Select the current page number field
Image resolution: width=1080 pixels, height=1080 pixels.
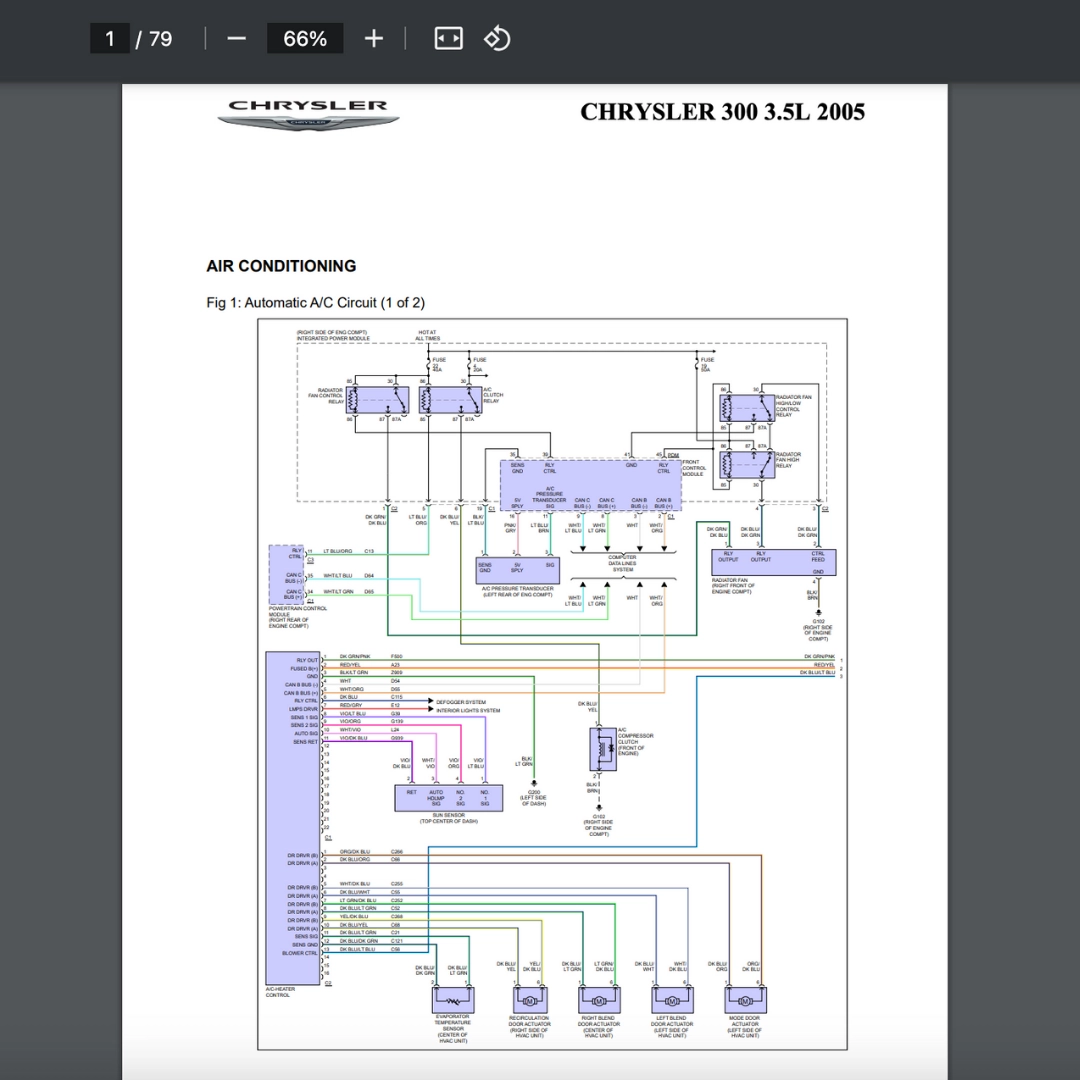pyautogui.click(x=110, y=39)
